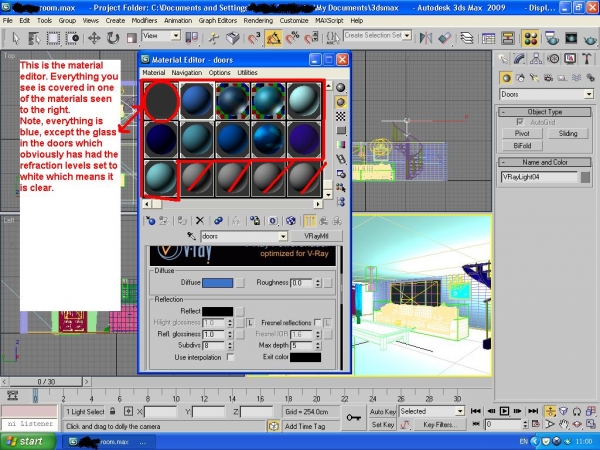Viewport: 600px width, 450px height.
Task: Toggle the Set Key button
Action: (x=382, y=424)
